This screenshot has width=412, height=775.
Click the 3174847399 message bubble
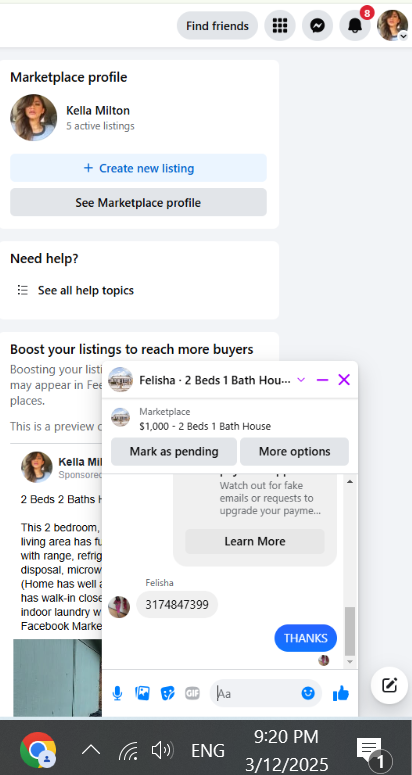point(177,604)
